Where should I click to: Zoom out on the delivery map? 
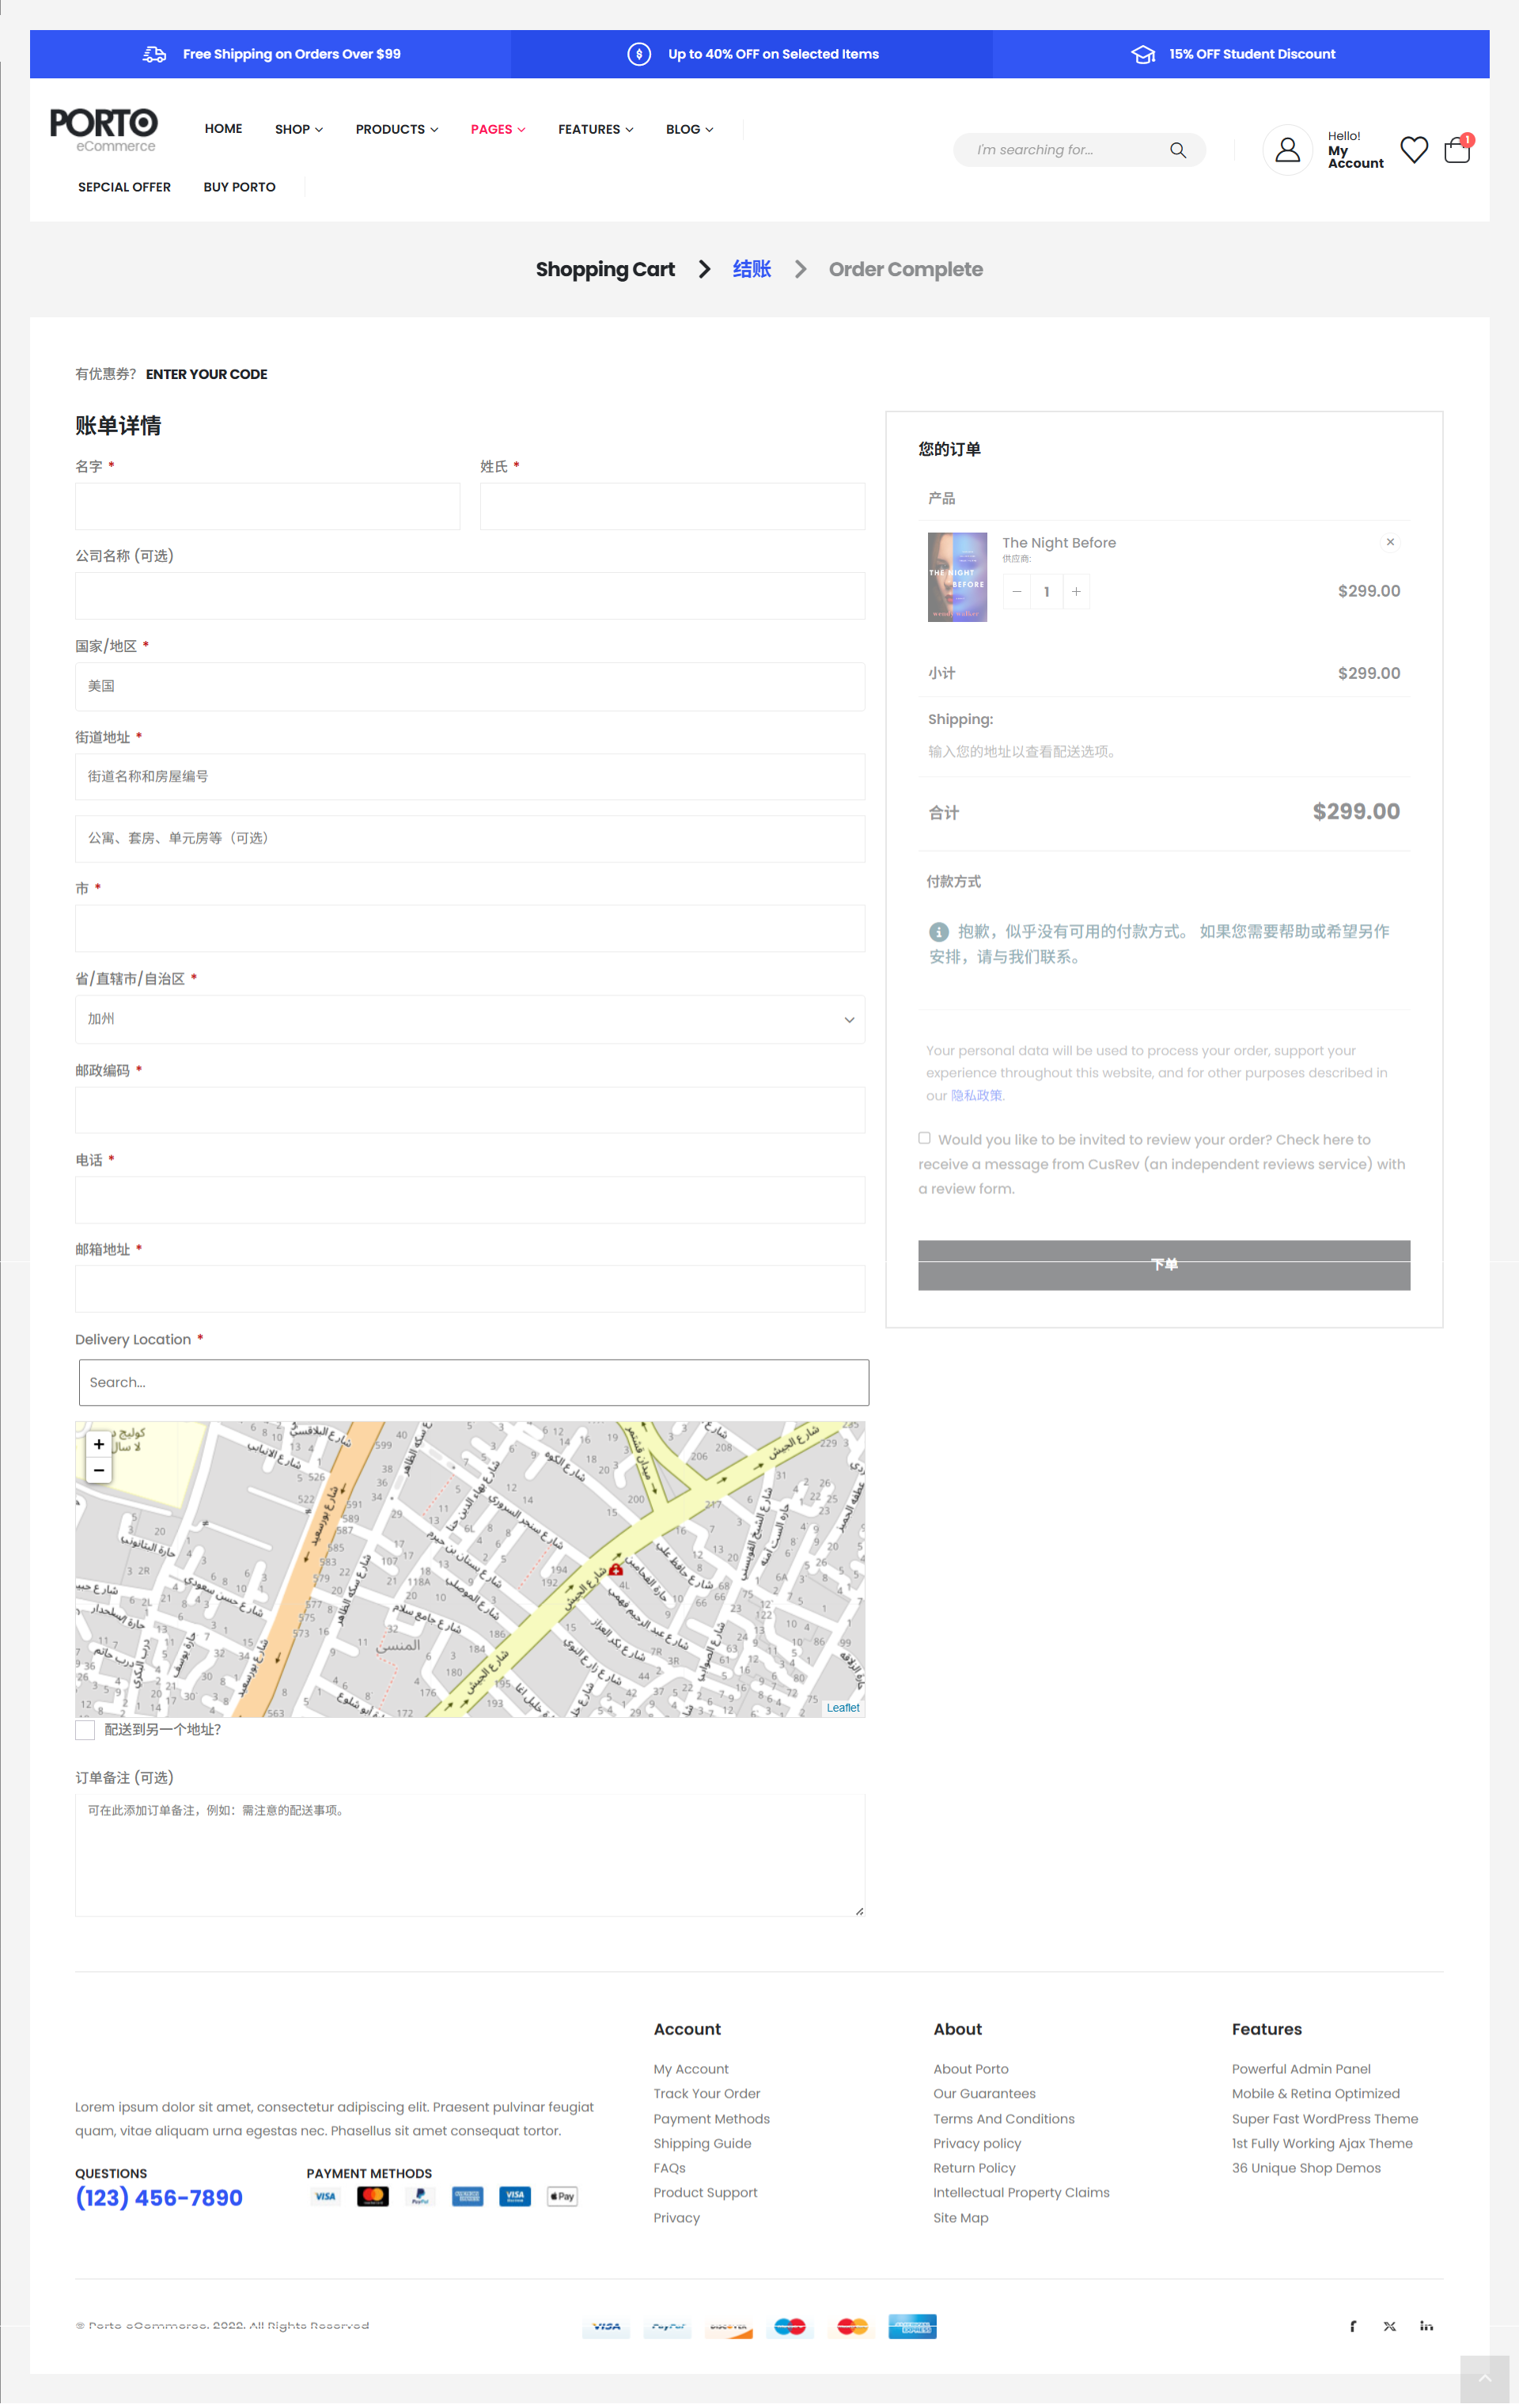[x=99, y=1470]
